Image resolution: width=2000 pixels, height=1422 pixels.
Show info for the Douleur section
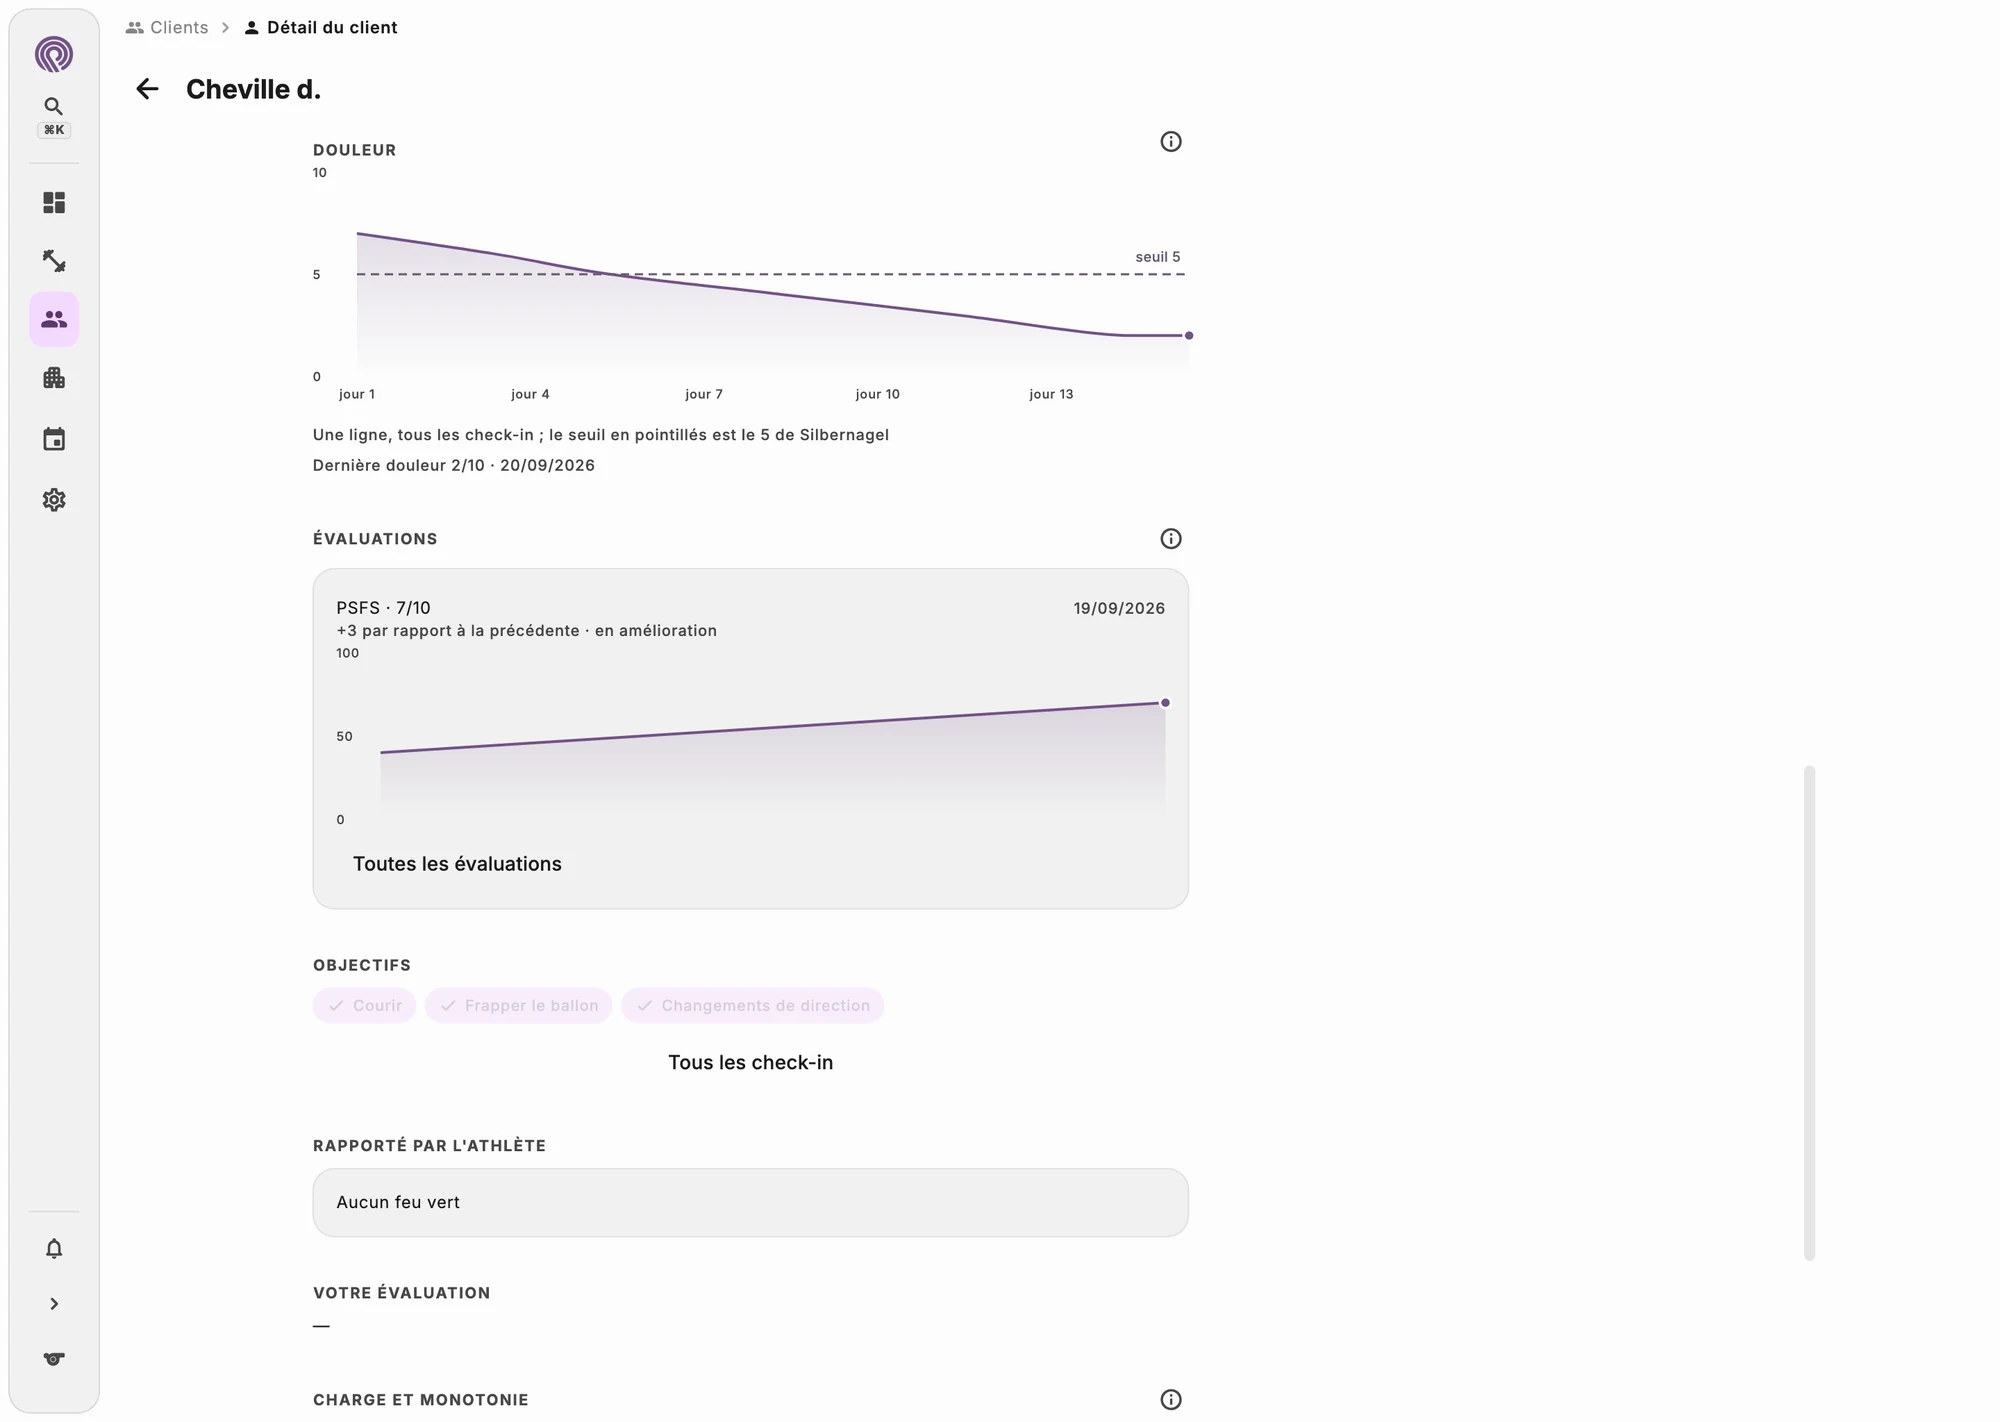[1171, 142]
